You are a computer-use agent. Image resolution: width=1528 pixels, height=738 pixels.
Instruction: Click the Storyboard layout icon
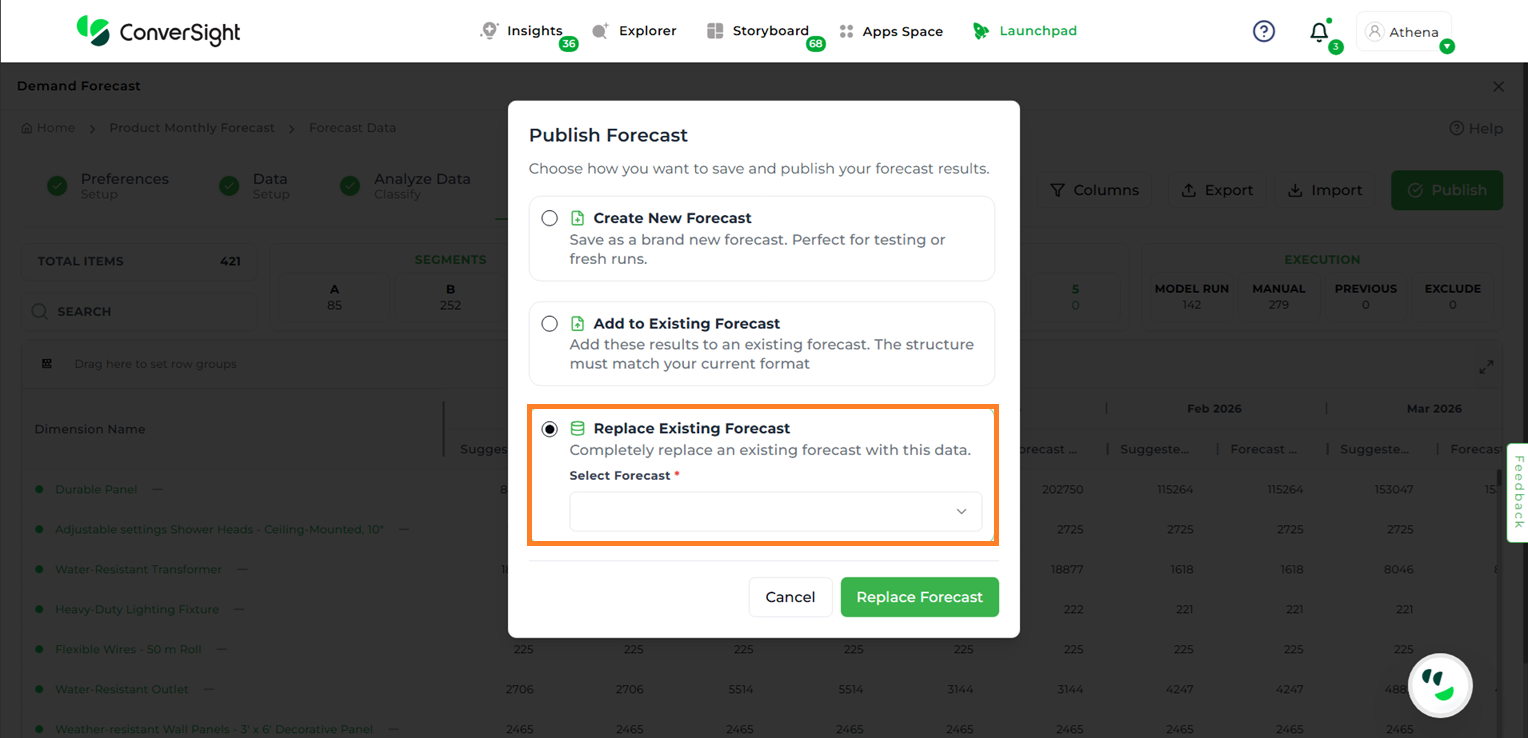pos(715,31)
